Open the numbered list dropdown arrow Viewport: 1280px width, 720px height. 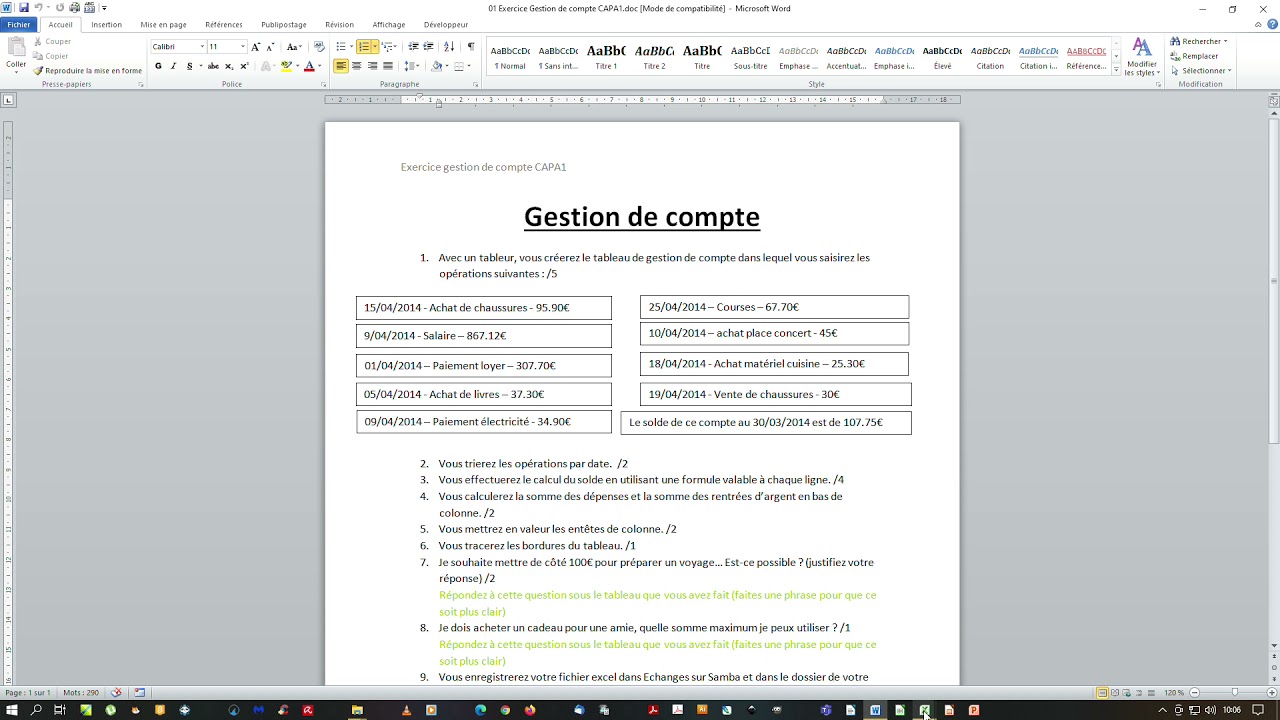click(x=374, y=47)
